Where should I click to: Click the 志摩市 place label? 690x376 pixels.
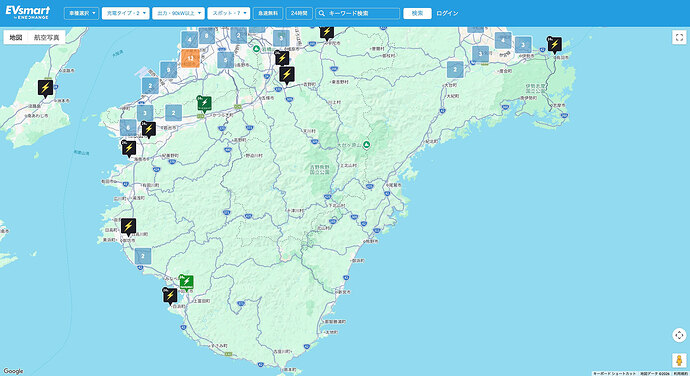[558, 105]
